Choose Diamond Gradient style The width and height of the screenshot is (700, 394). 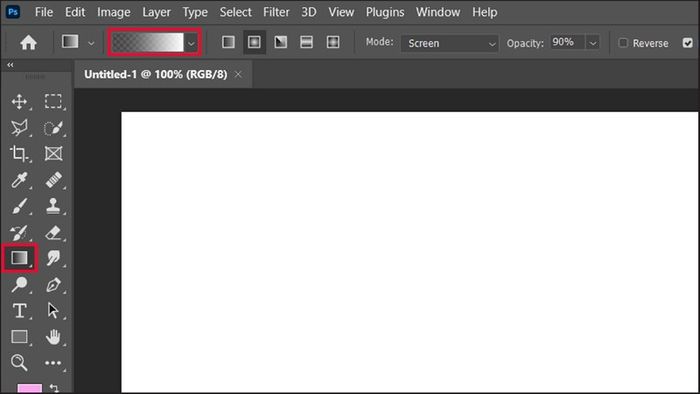coord(333,42)
